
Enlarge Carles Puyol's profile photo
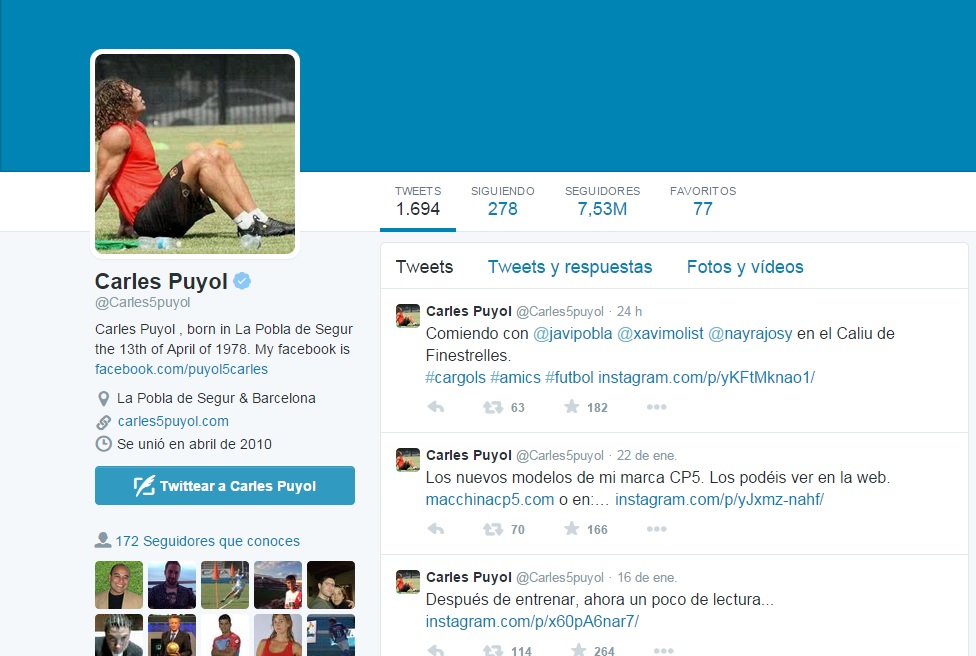click(195, 152)
